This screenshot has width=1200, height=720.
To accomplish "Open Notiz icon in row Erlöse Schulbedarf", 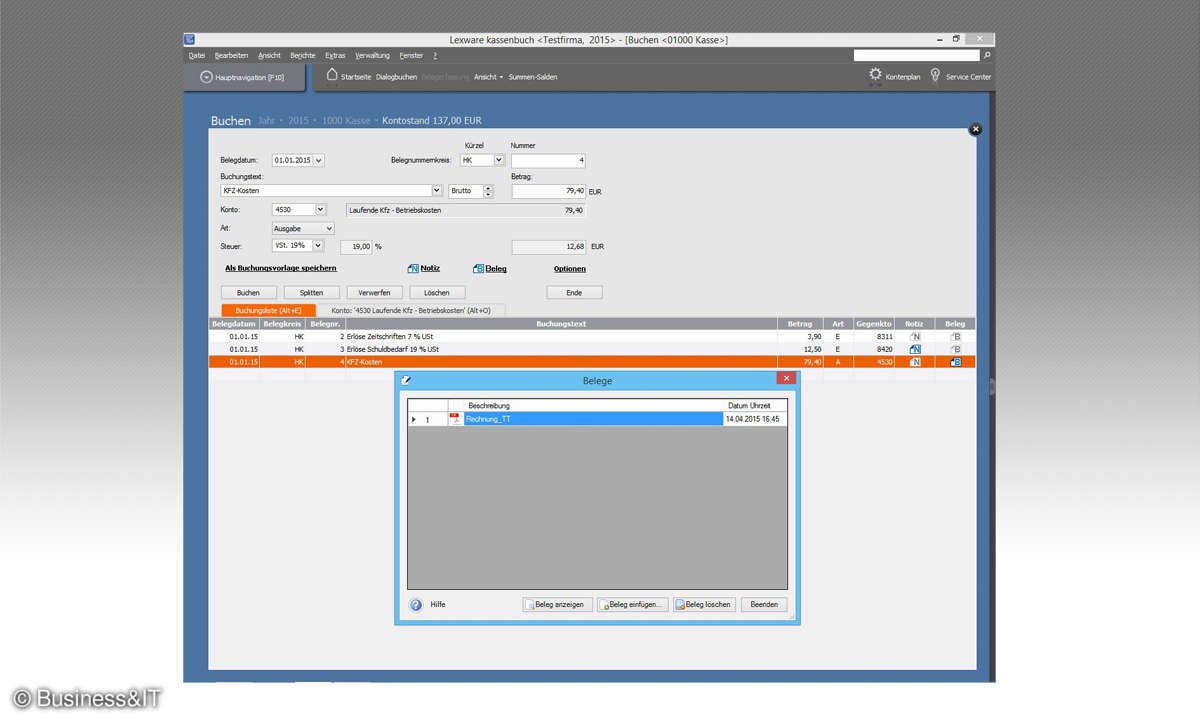I will coord(914,349).
